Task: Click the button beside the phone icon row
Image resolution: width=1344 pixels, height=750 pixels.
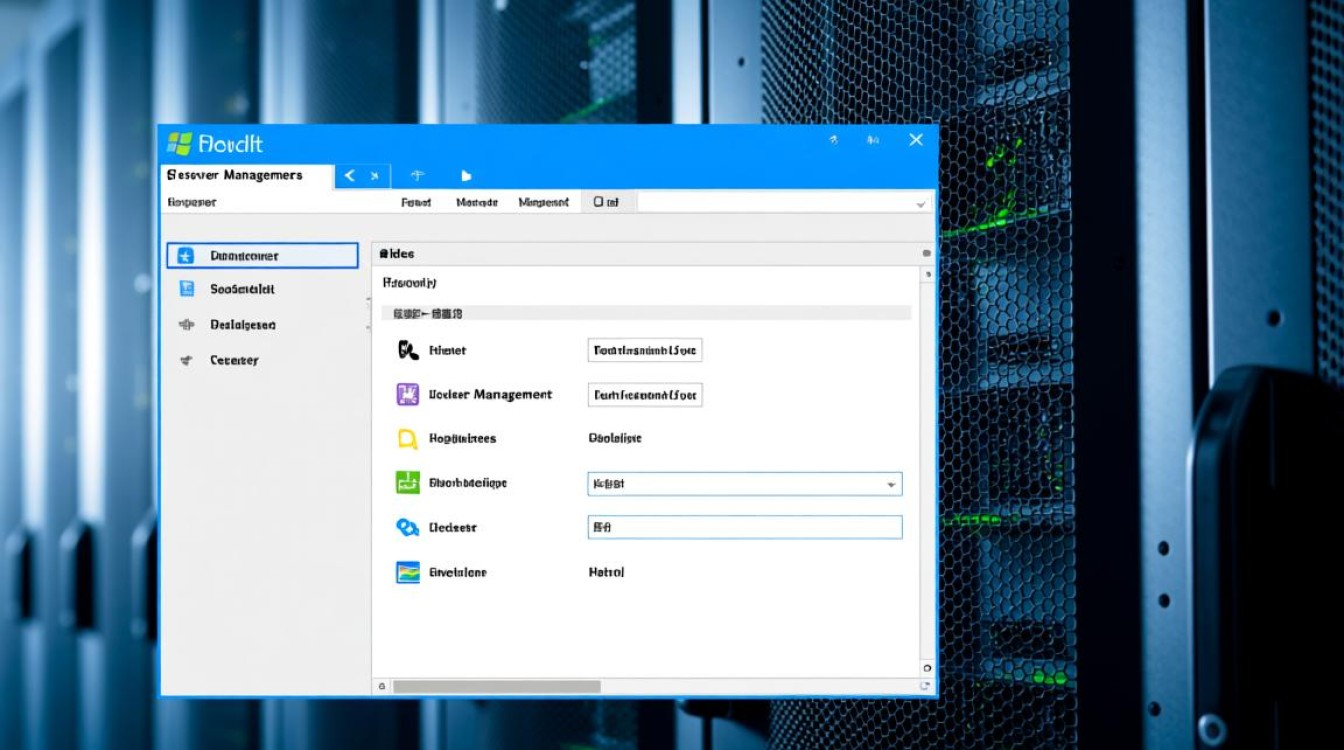Action: point(645,350)
